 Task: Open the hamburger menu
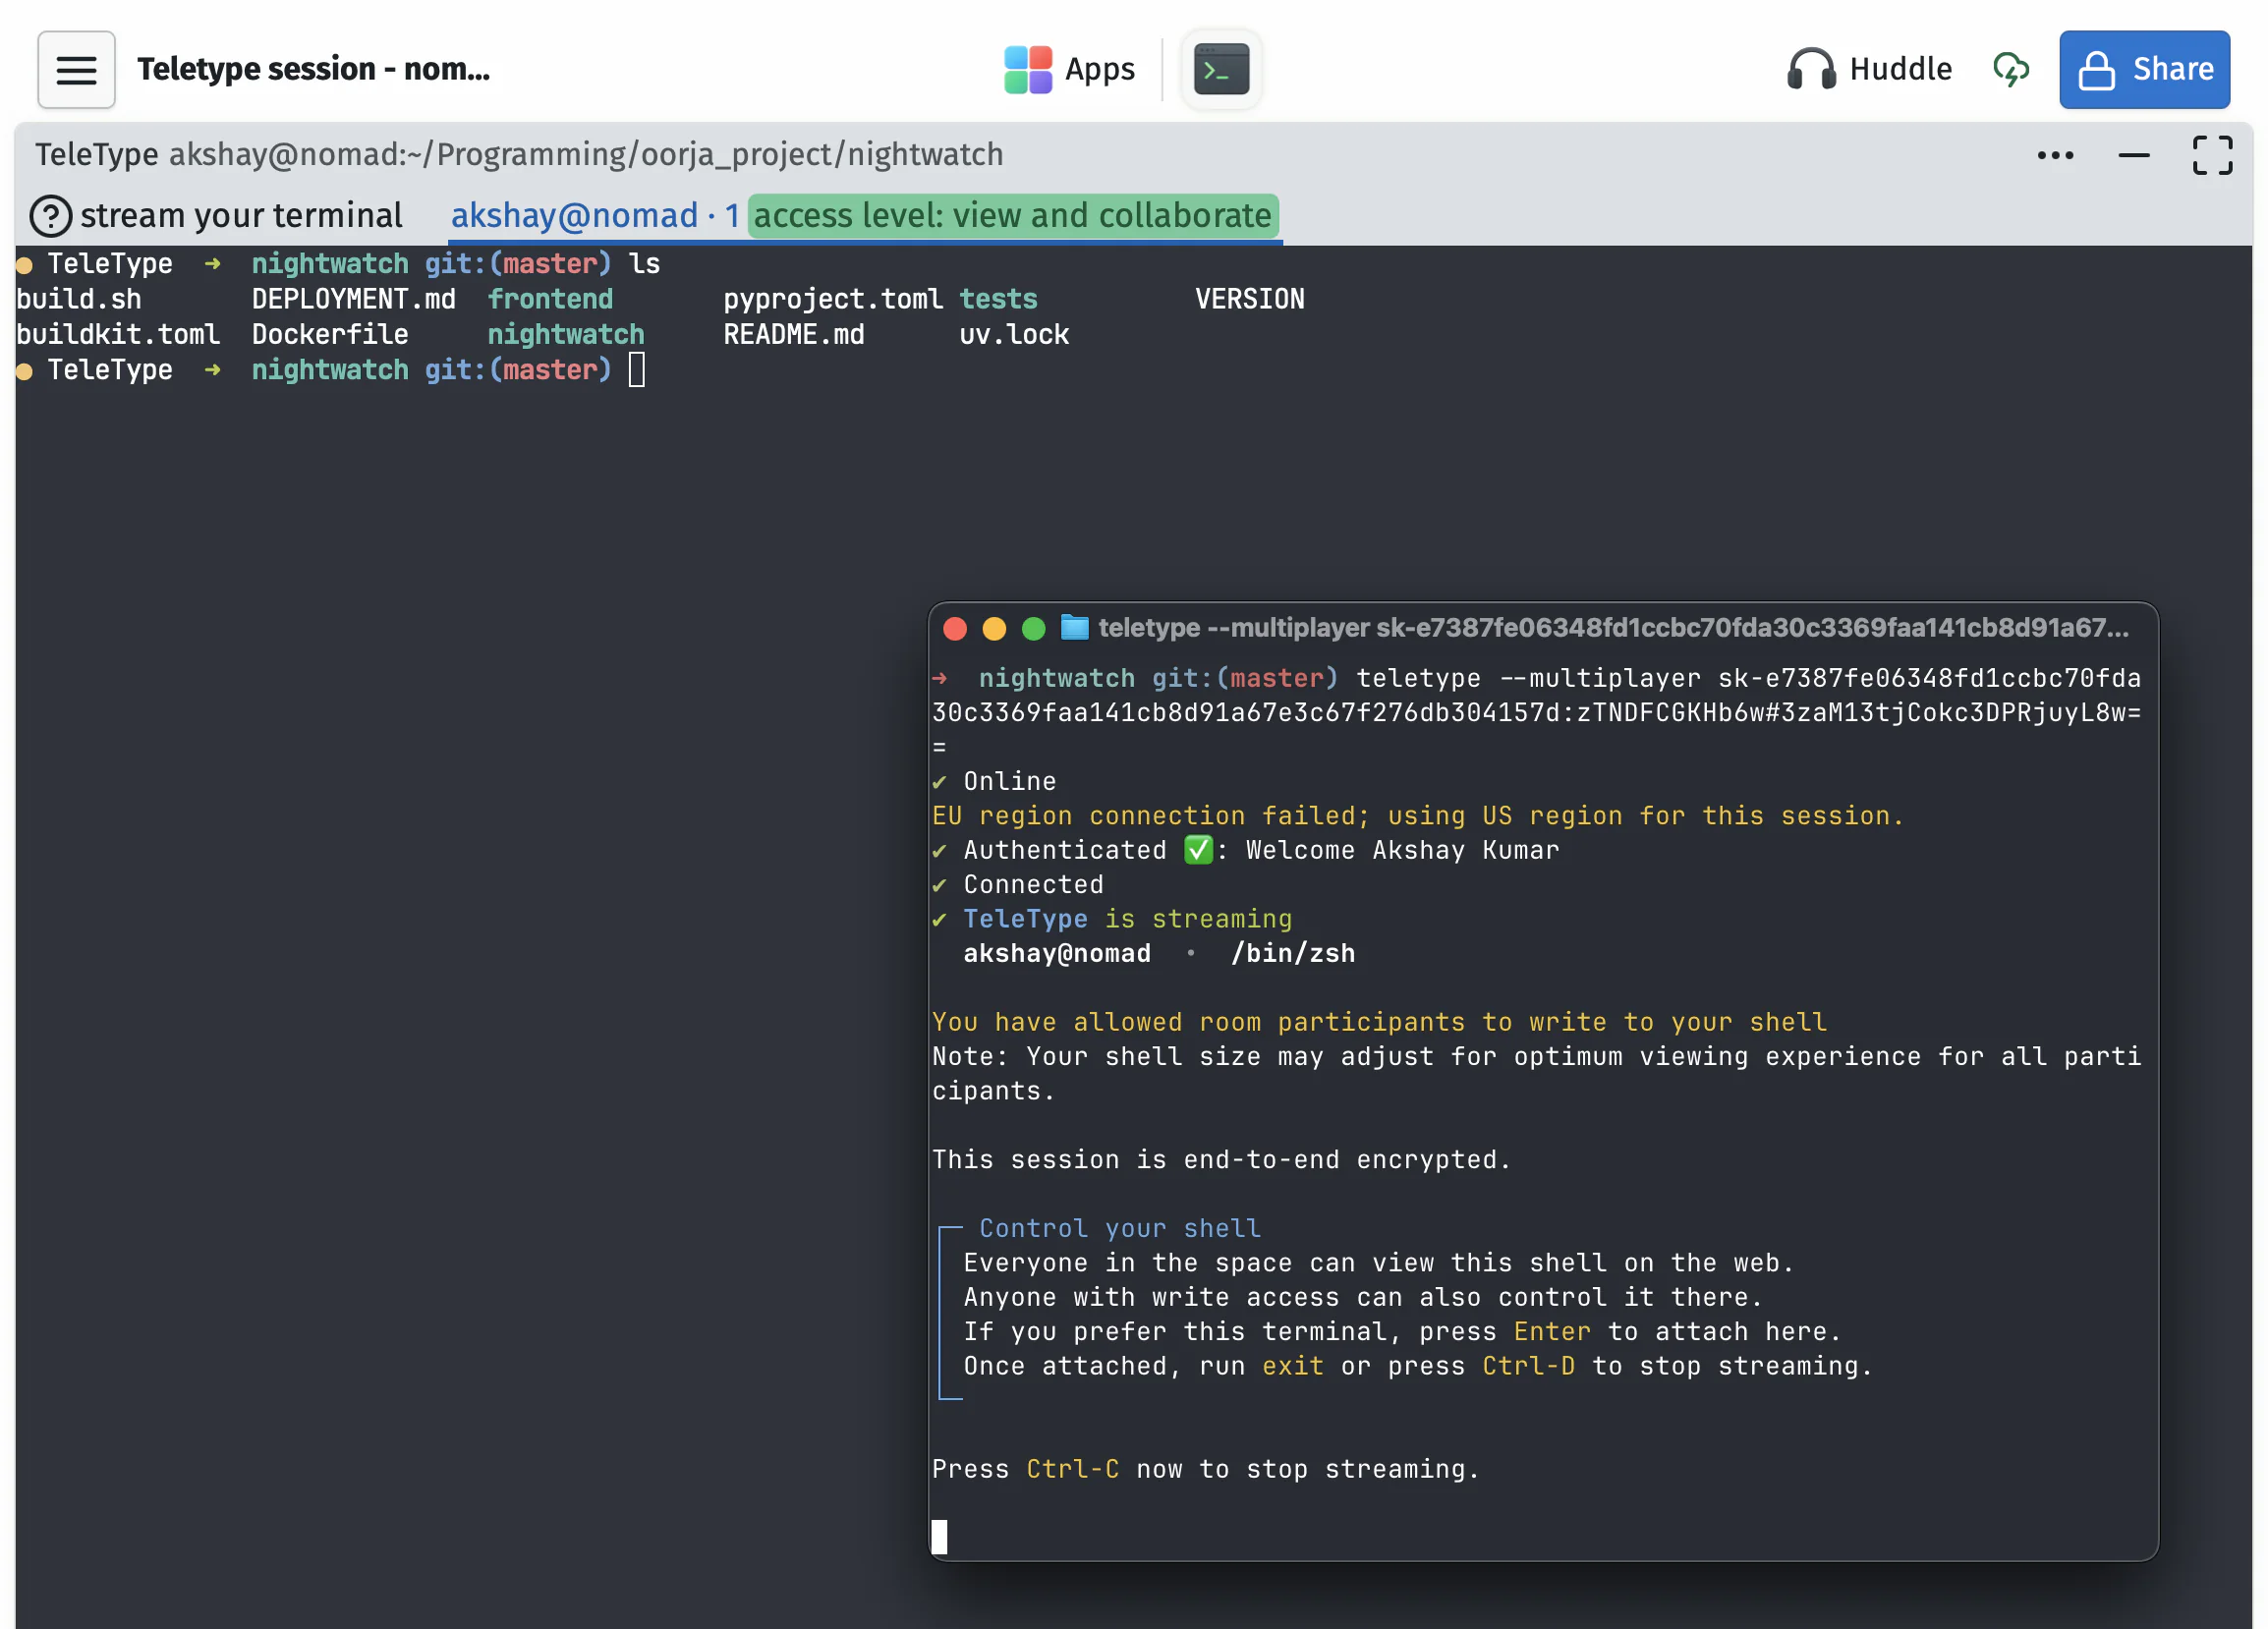coord(76,69)
